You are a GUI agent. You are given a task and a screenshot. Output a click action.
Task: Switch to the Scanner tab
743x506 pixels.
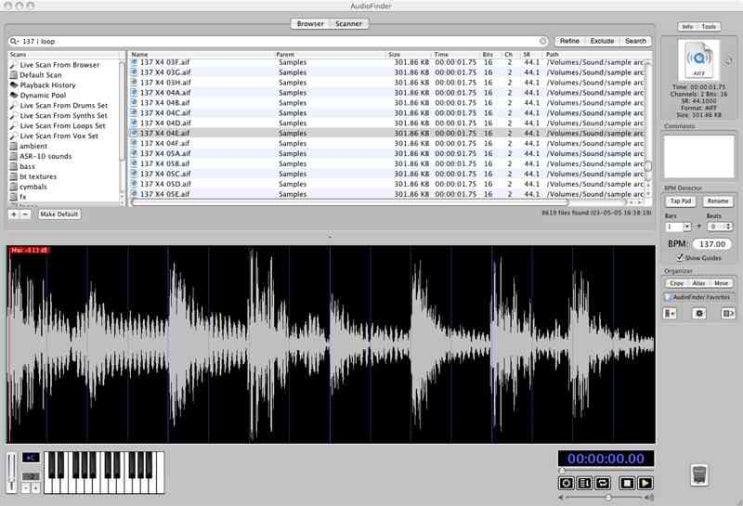point(349,23)
